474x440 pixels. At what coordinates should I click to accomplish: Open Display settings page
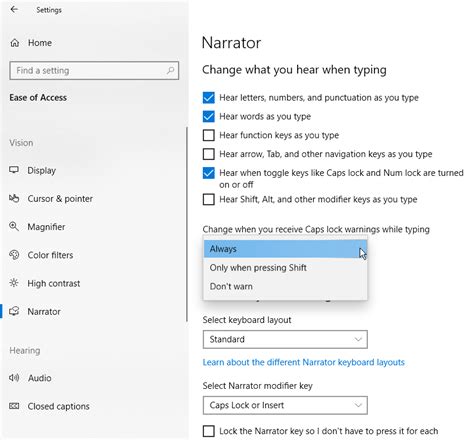coord(41,170)
